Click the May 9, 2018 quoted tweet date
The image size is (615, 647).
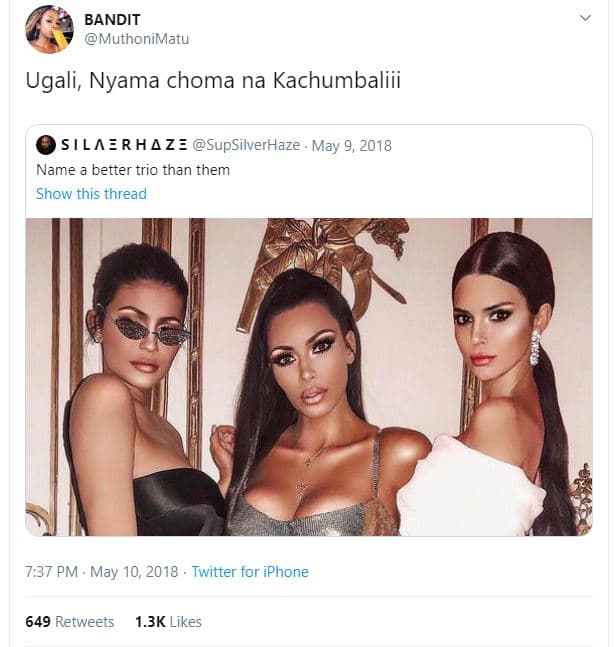352,146
